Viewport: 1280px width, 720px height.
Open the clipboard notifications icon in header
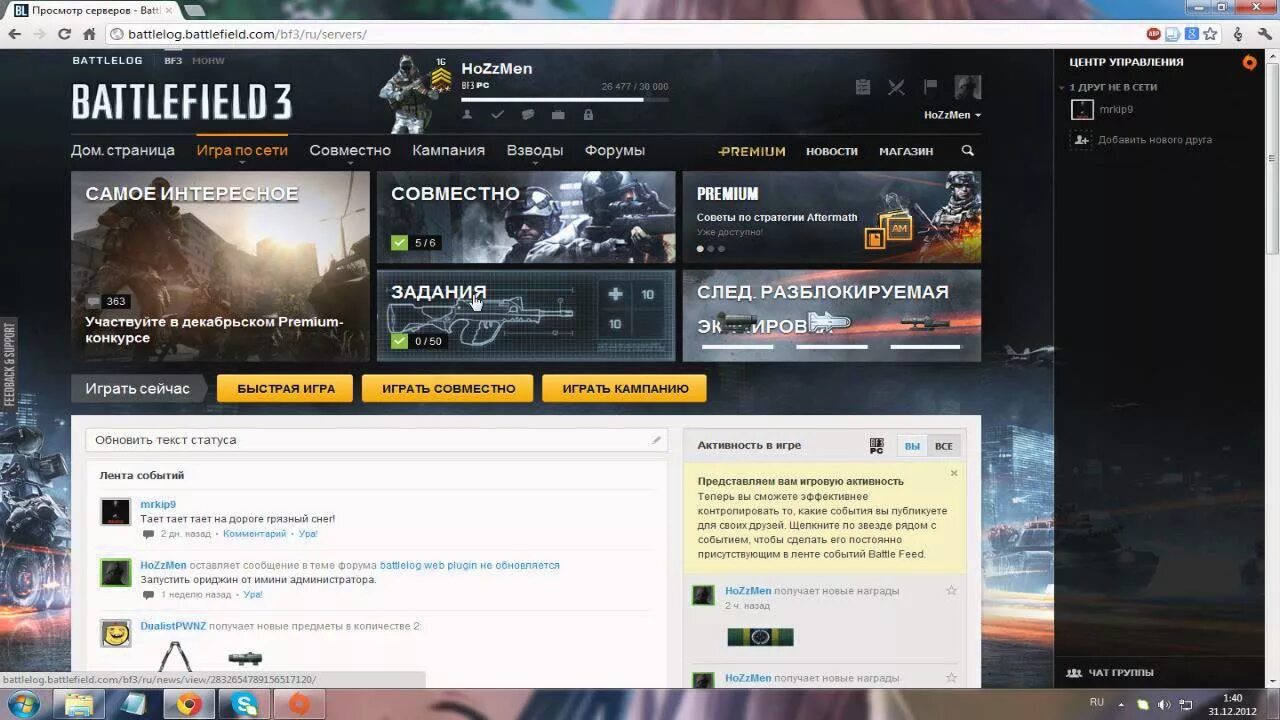pos(863,87)
